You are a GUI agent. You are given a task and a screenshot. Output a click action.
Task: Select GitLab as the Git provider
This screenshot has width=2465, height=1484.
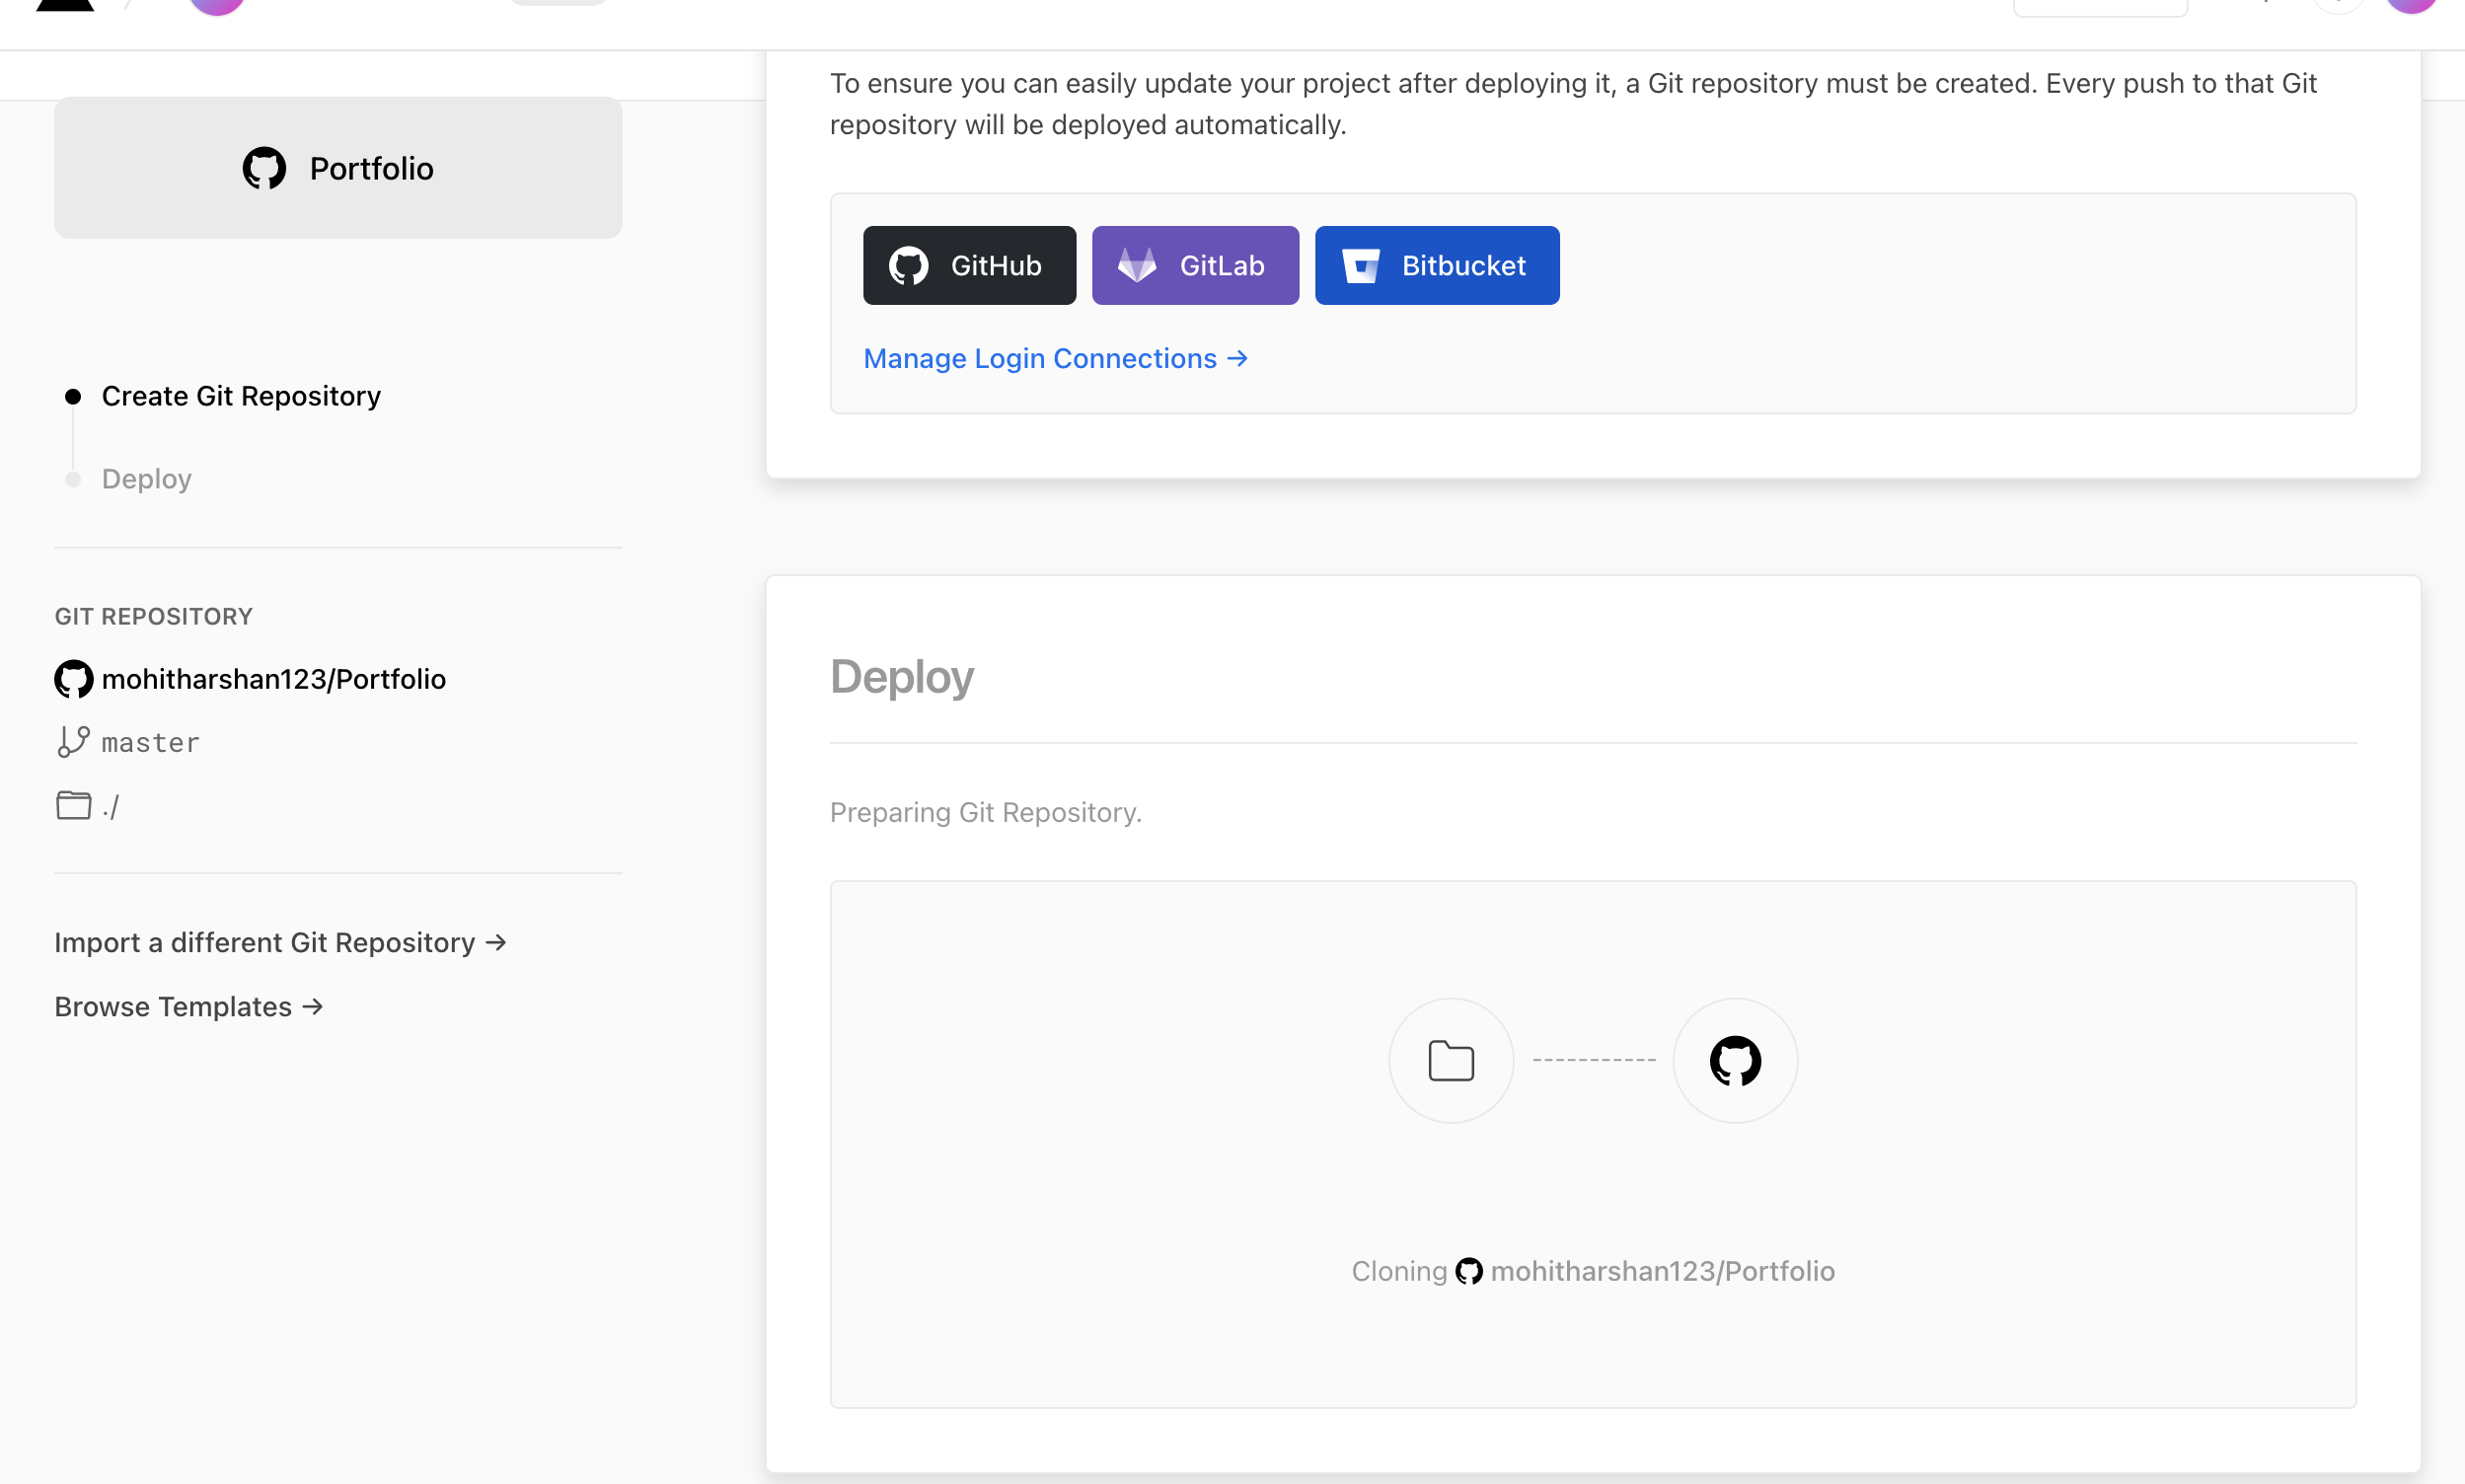click(1194, 265)
